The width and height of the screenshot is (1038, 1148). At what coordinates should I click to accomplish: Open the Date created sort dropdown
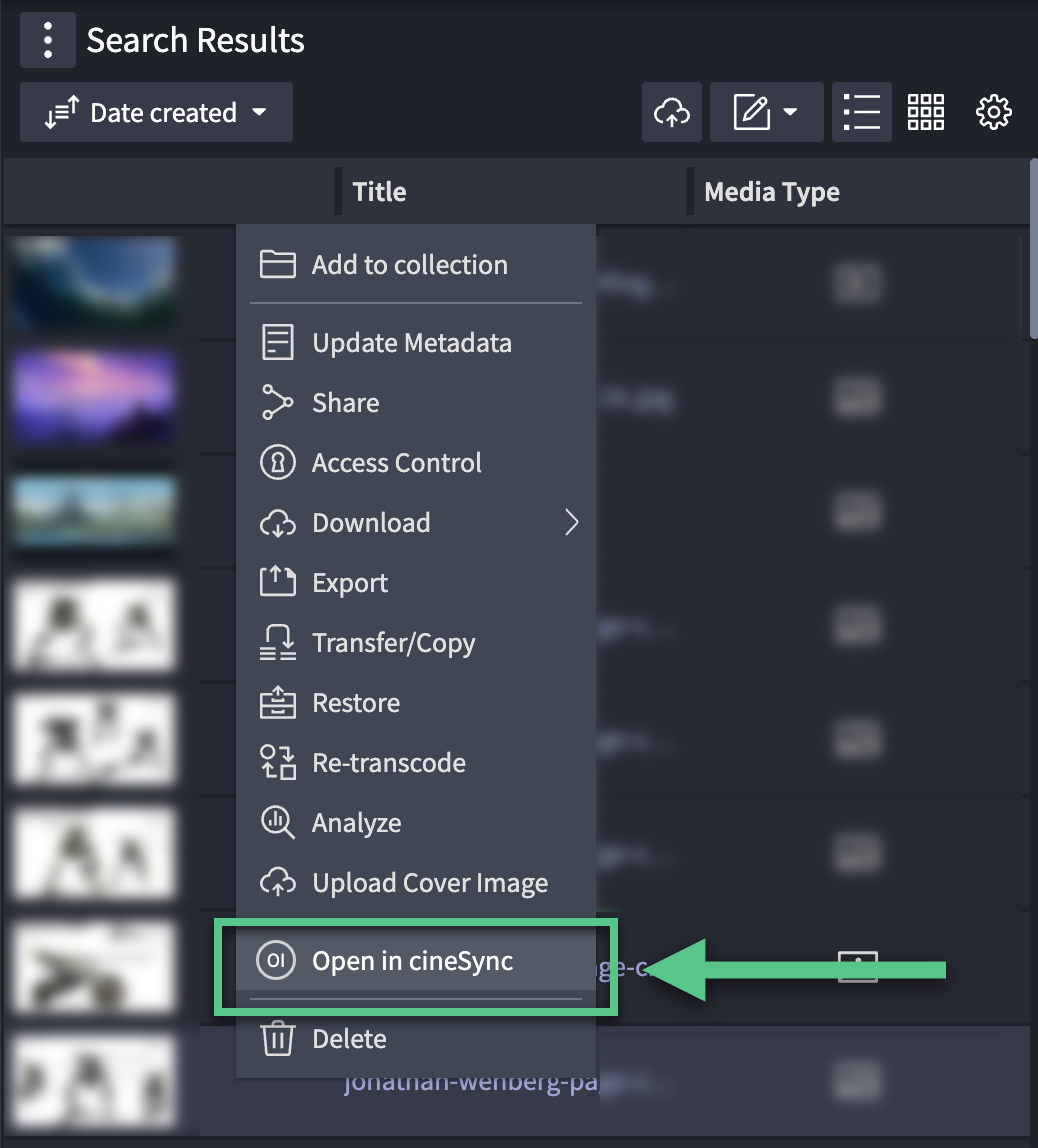[155, 112]
